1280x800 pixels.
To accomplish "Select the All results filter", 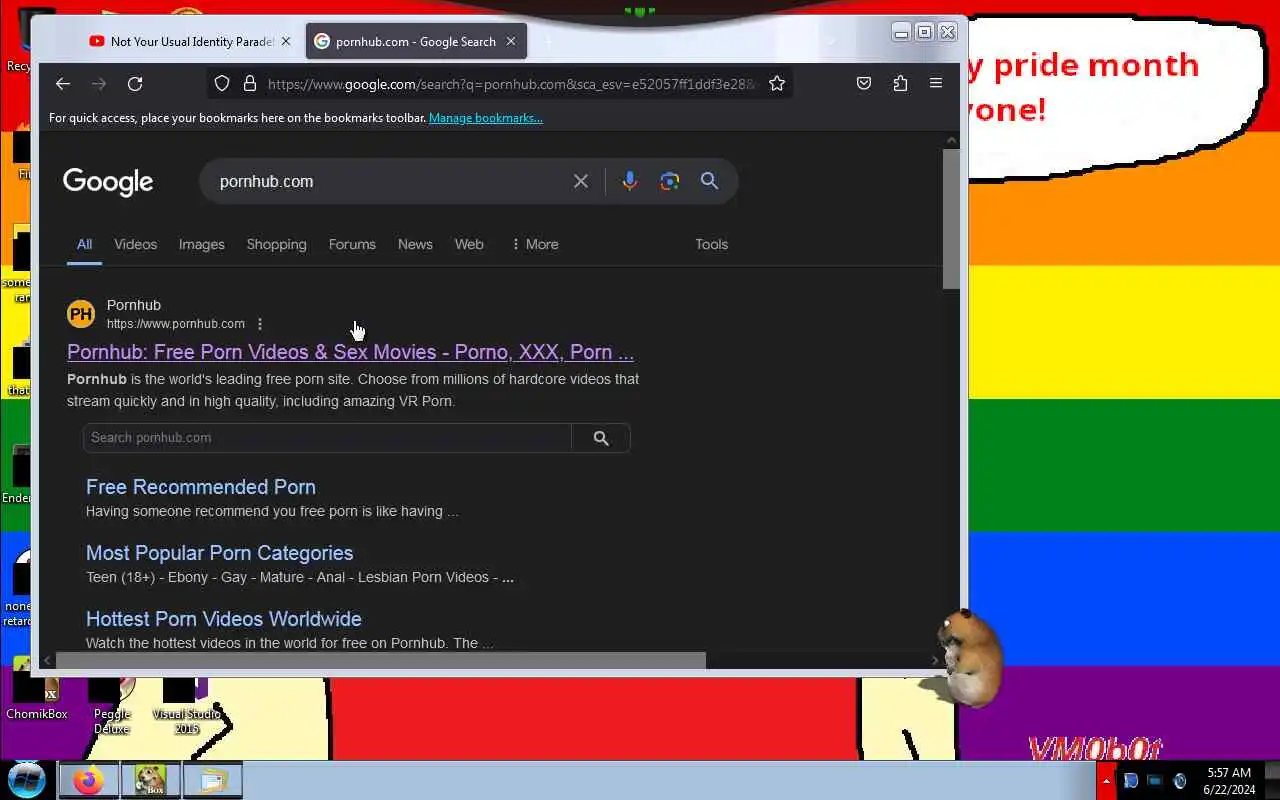I will [84, 244].
